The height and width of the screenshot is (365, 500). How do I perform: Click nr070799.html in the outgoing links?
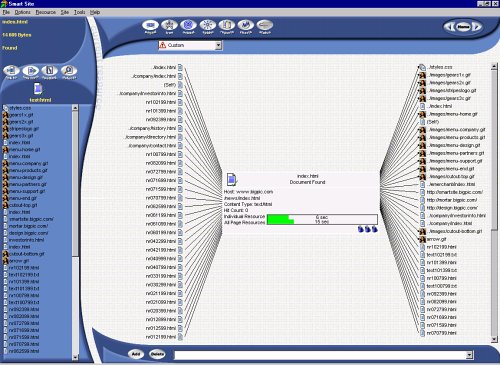click(x=442, y=333)
